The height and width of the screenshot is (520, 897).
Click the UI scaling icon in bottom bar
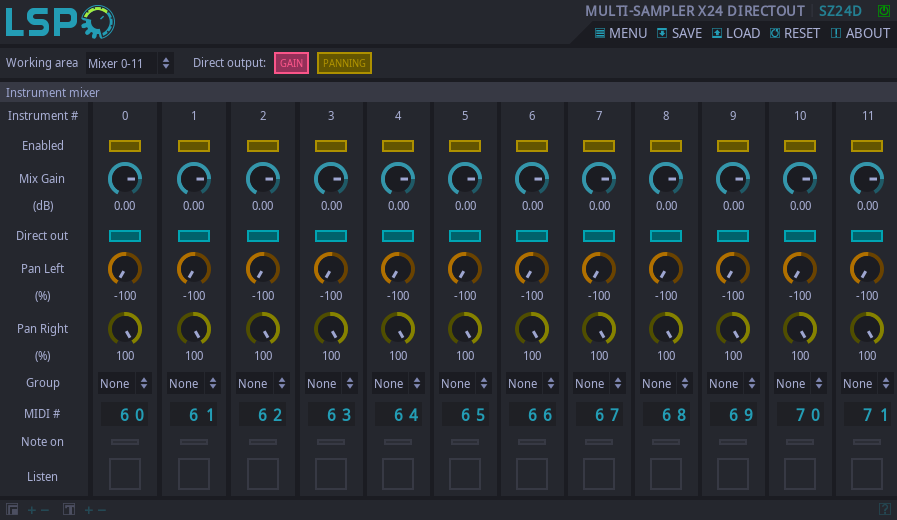click(12, 510)
